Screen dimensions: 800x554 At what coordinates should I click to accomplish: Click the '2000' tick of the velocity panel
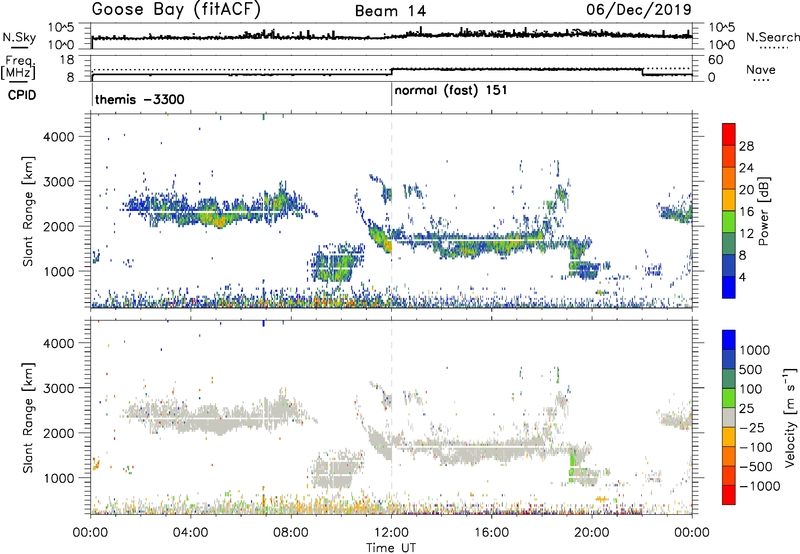tap(59, 433)
